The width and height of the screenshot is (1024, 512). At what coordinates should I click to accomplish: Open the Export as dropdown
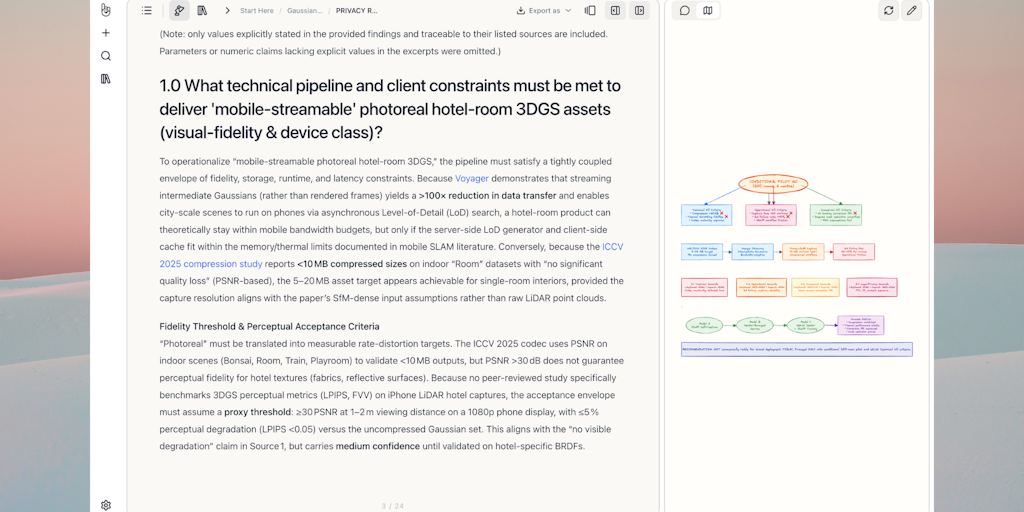544,10
